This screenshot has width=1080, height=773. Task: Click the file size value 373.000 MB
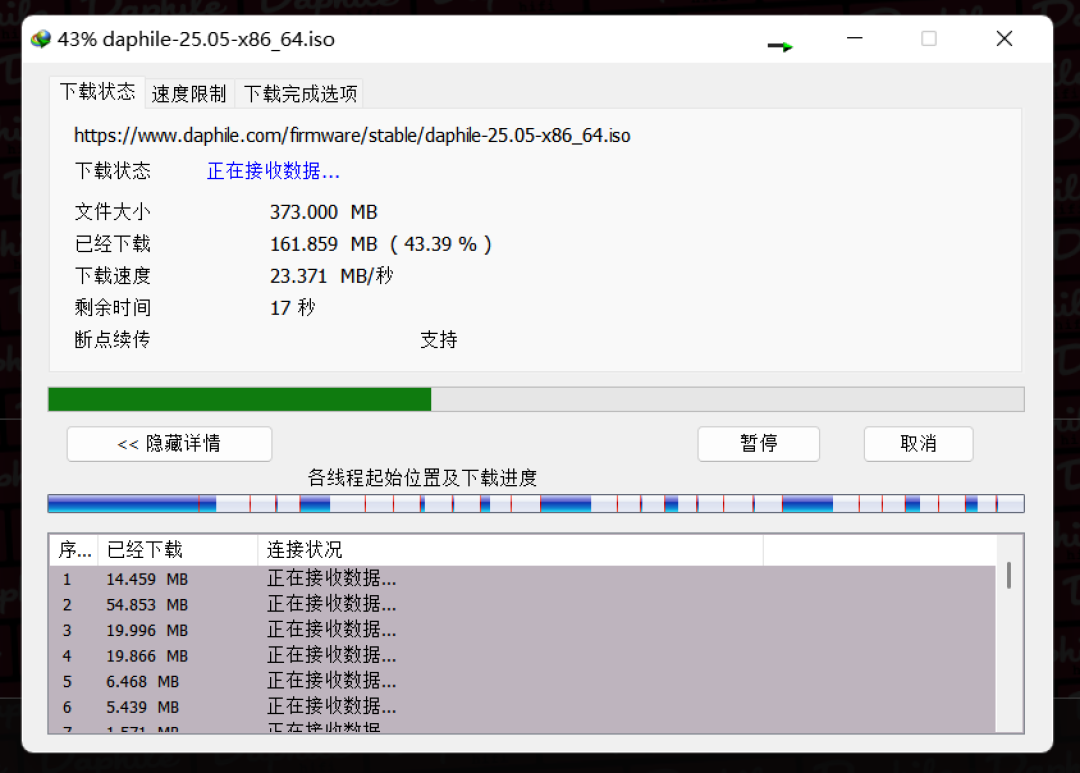[324, 212]
